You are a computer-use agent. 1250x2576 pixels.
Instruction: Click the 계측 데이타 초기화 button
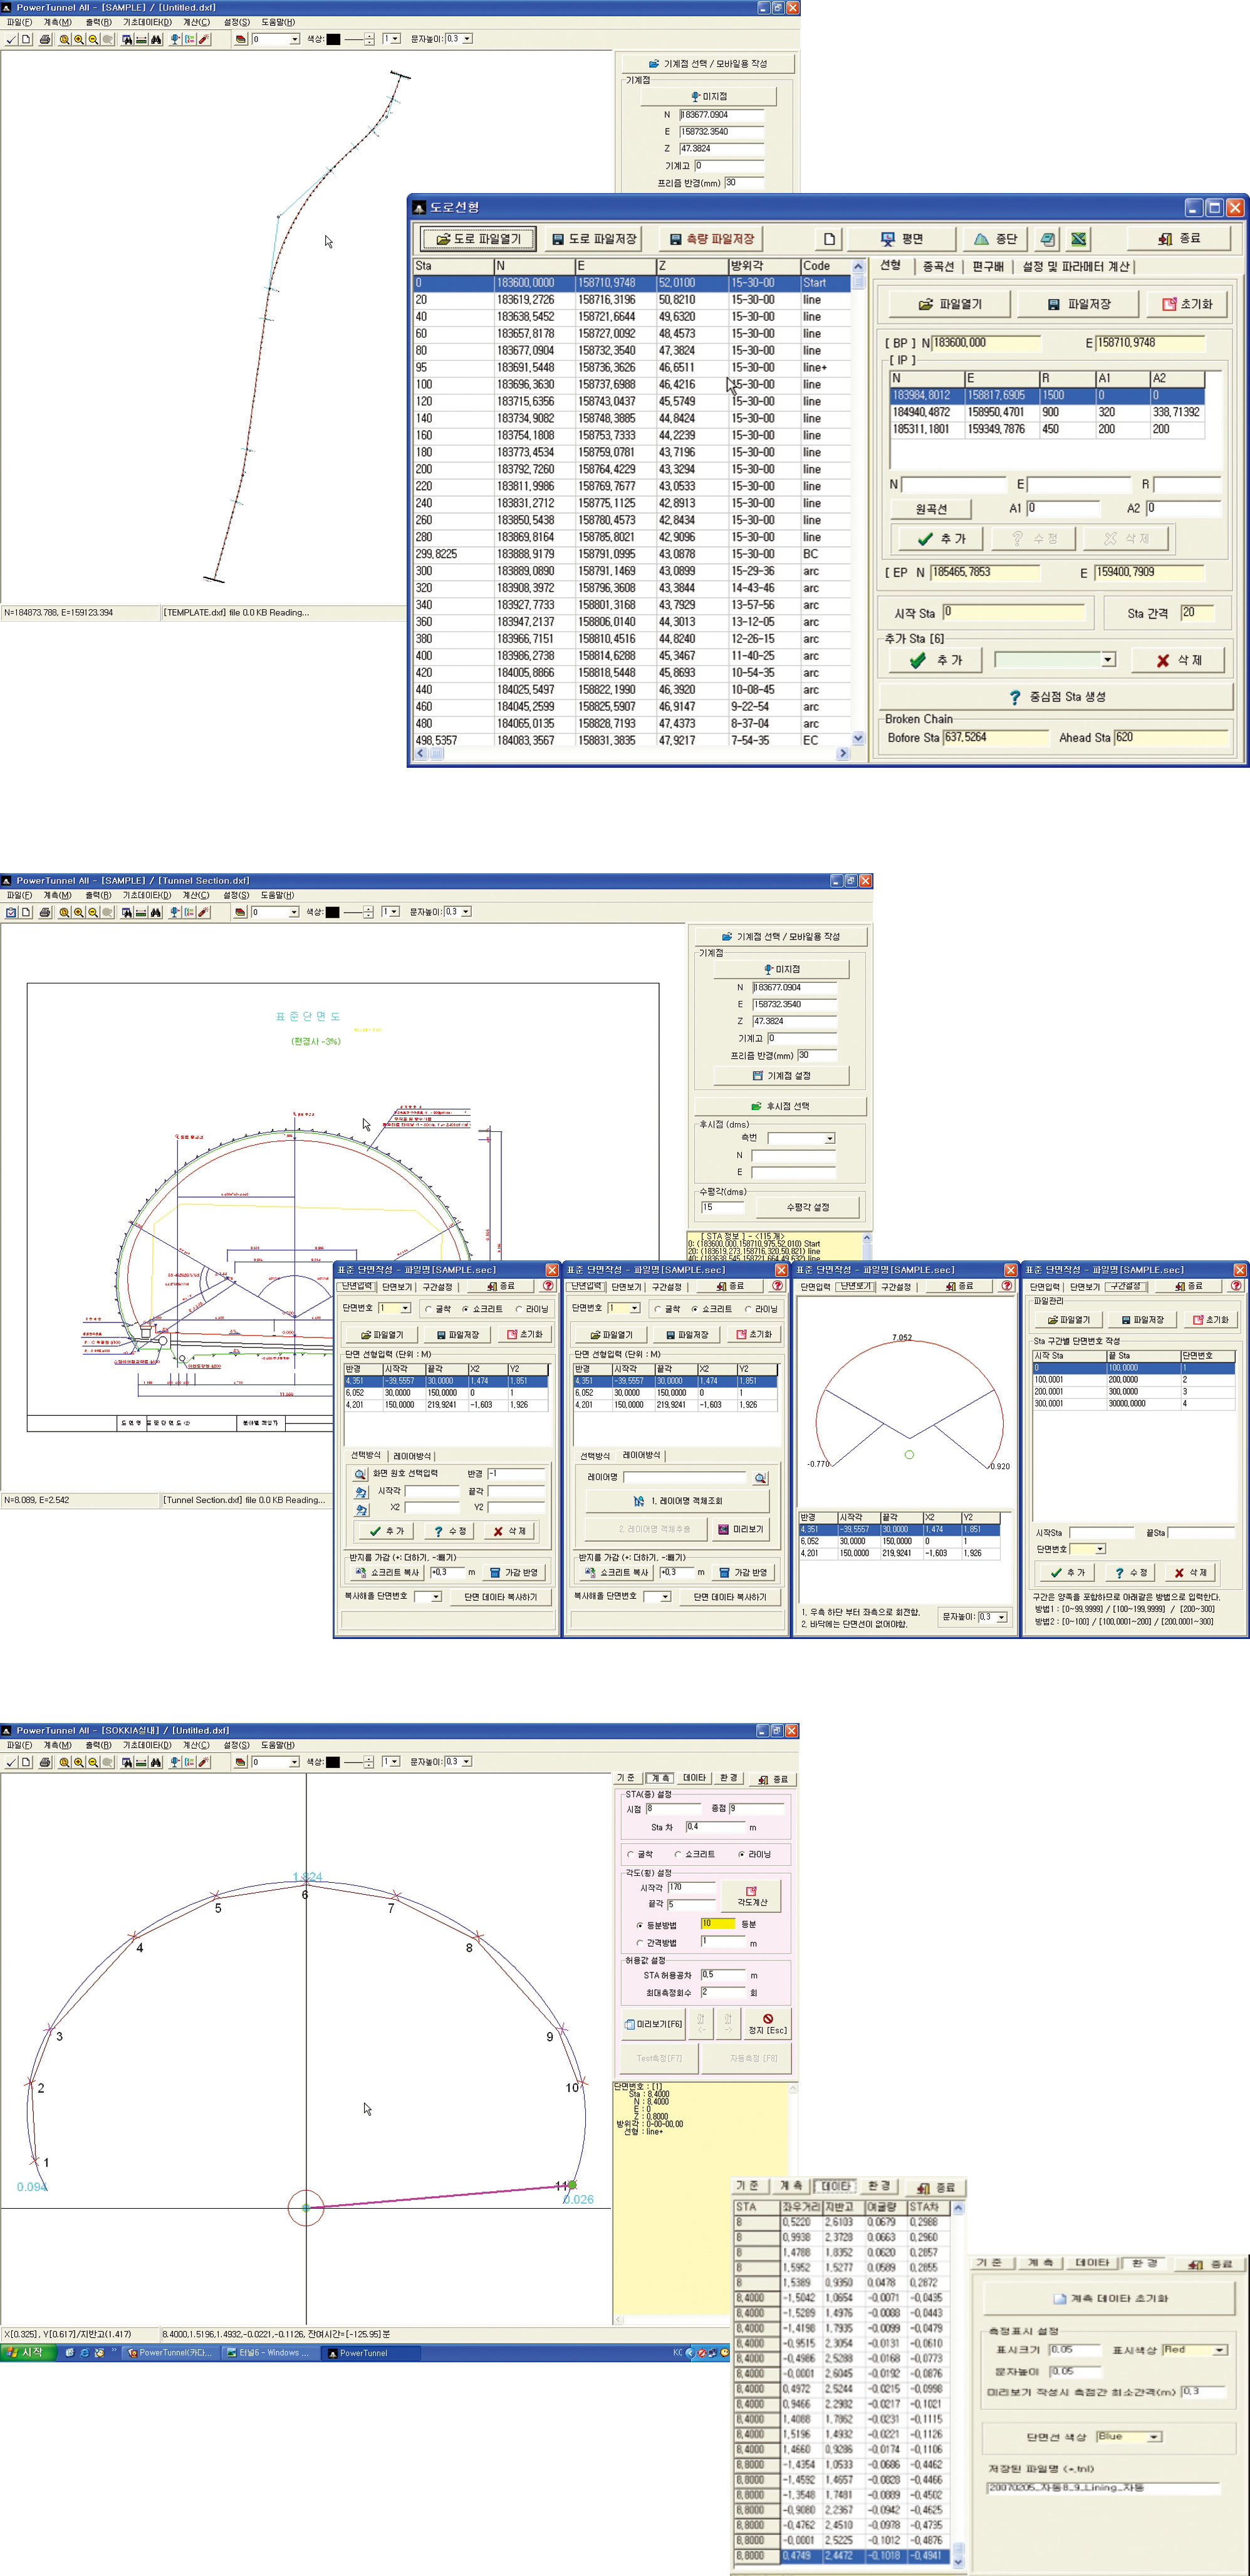click(x=1110, y=2299)
